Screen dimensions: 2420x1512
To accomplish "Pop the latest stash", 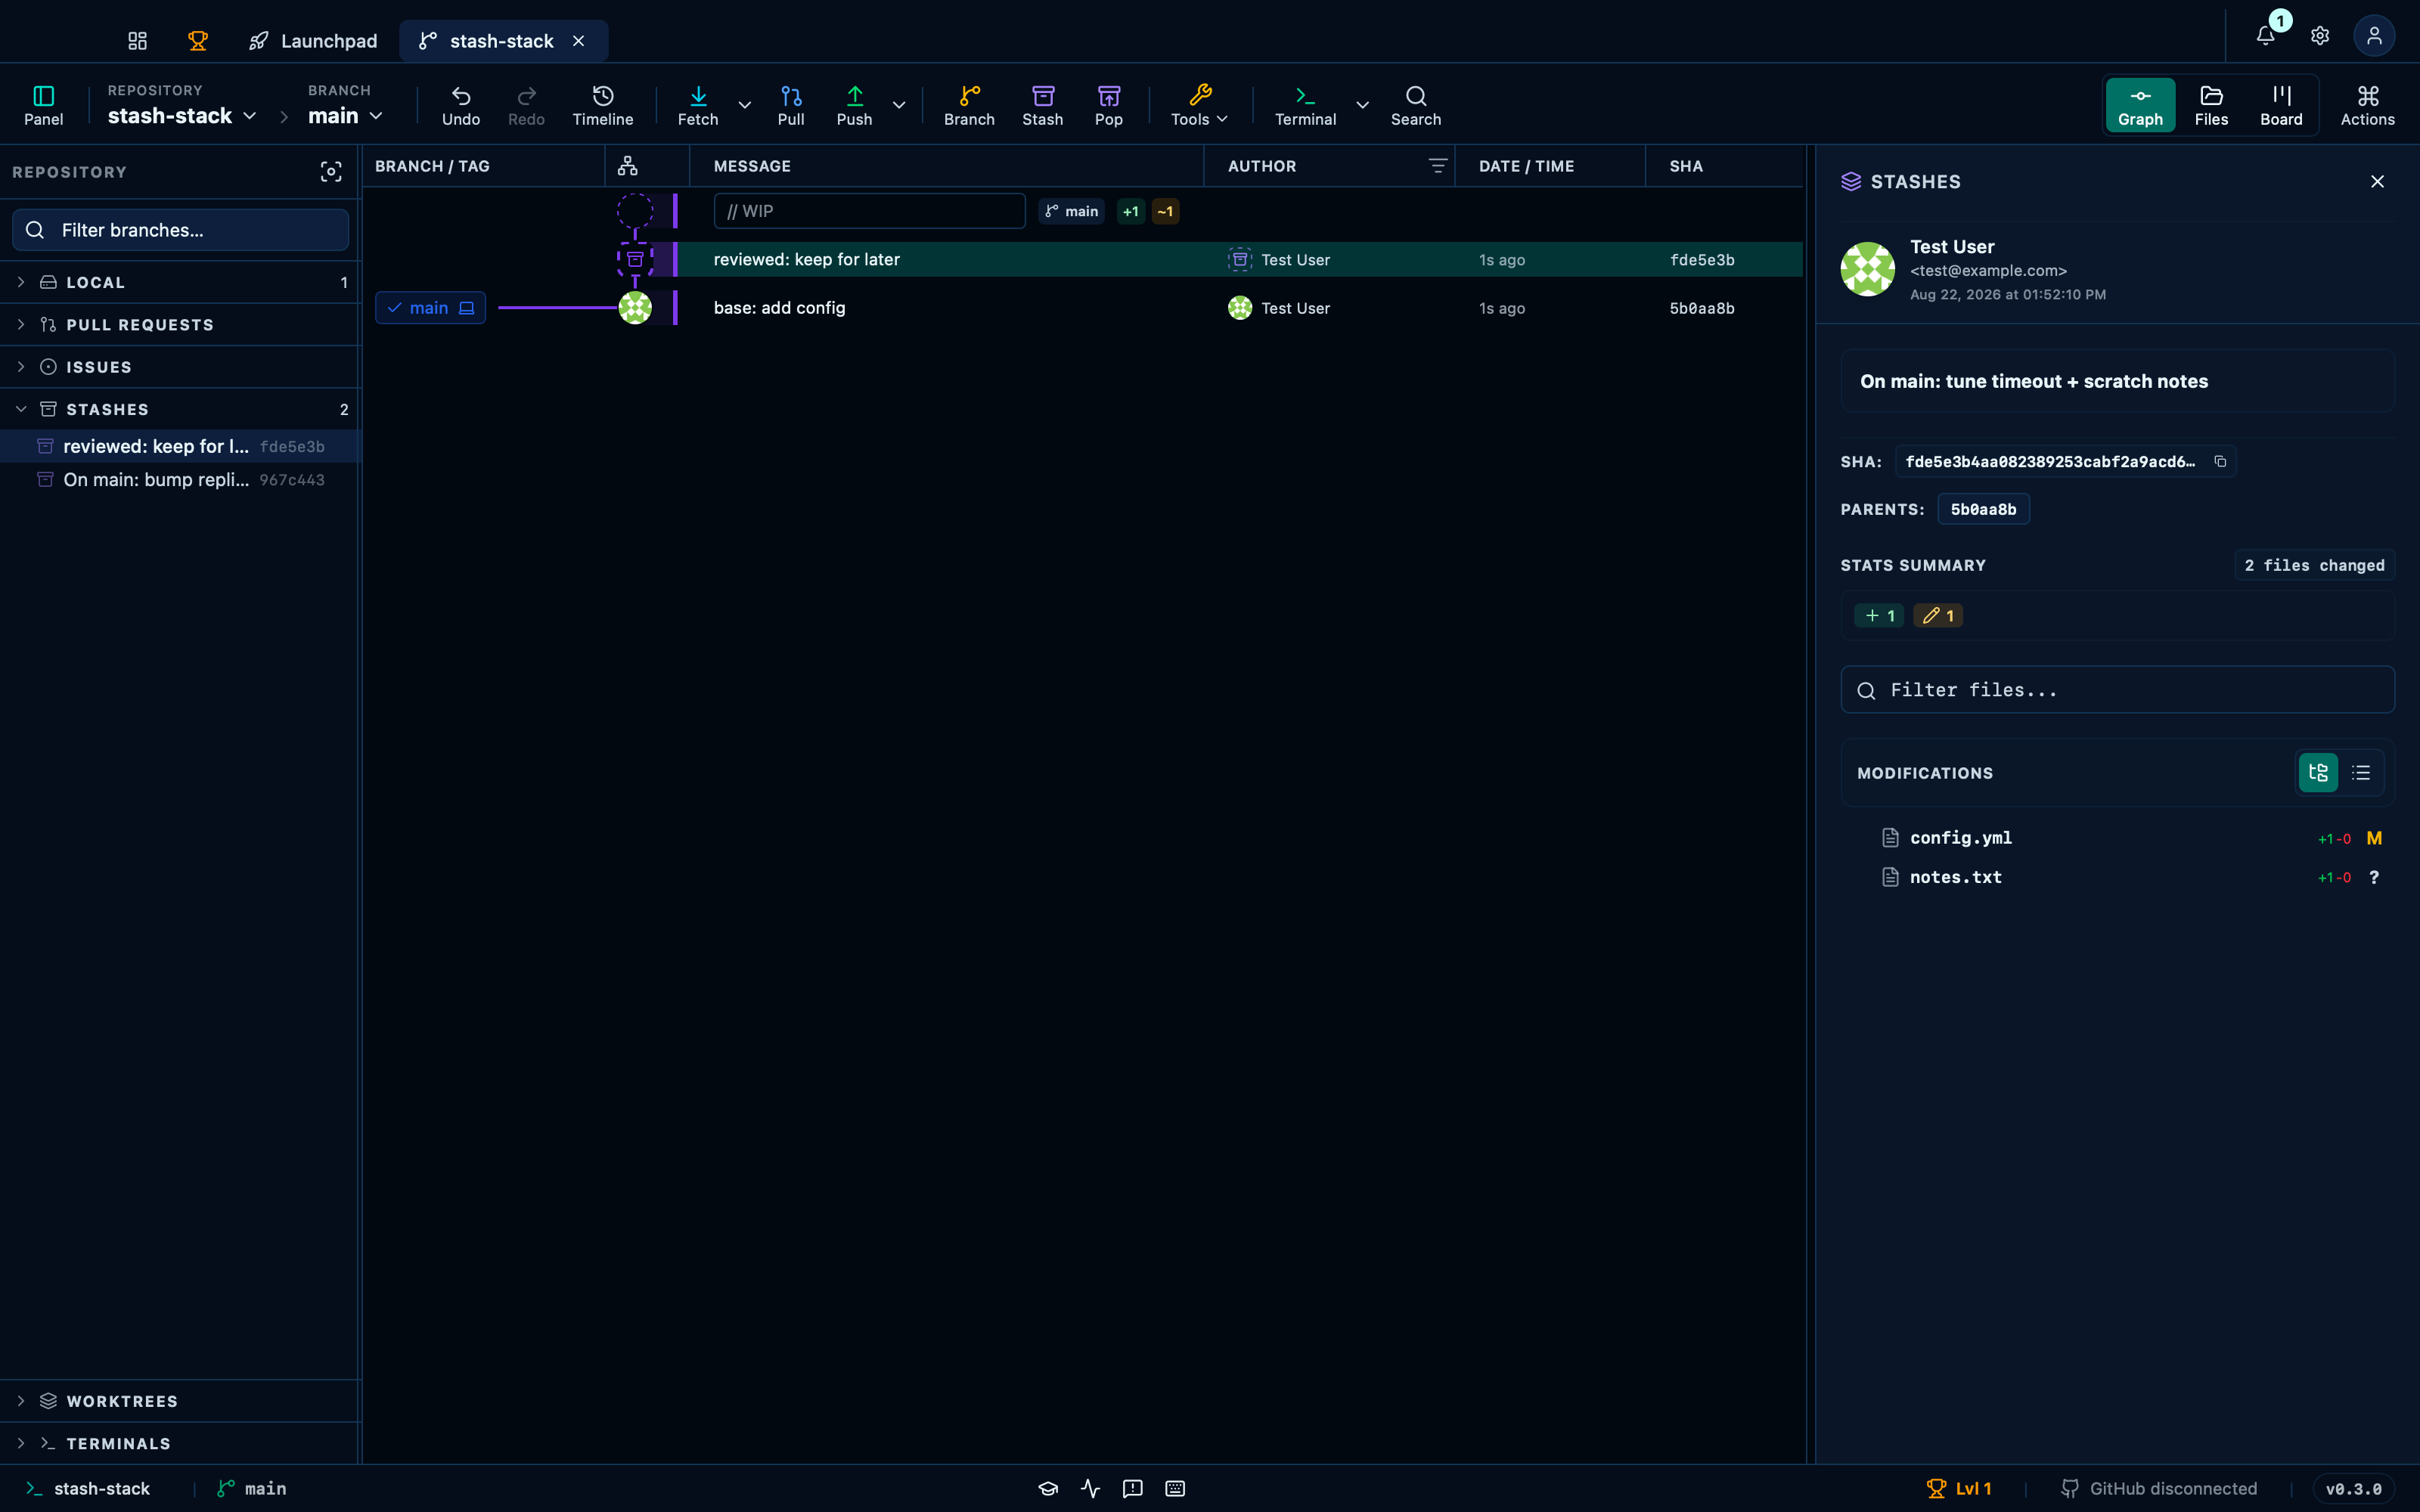I will point(1108,105).
